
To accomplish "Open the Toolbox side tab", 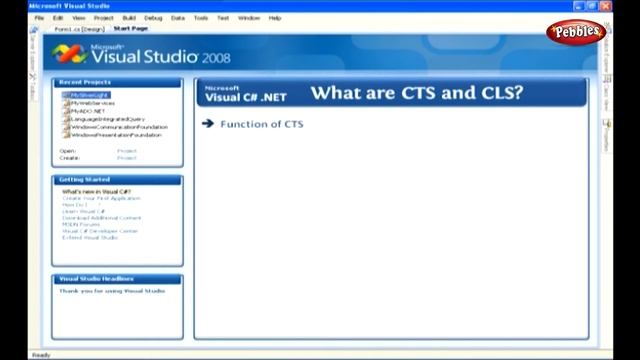I will click(33, 88).
